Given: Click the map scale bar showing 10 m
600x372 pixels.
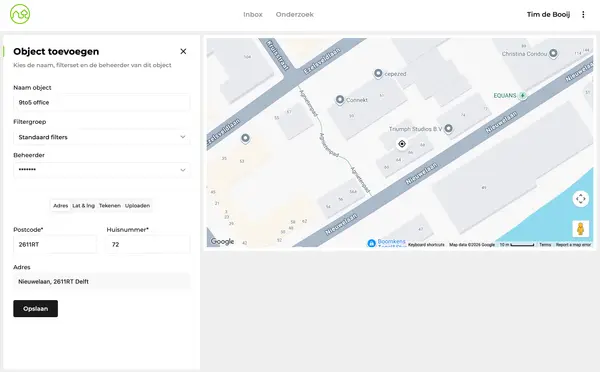Looking at the screenshot, I should click(x=517, y=245).
